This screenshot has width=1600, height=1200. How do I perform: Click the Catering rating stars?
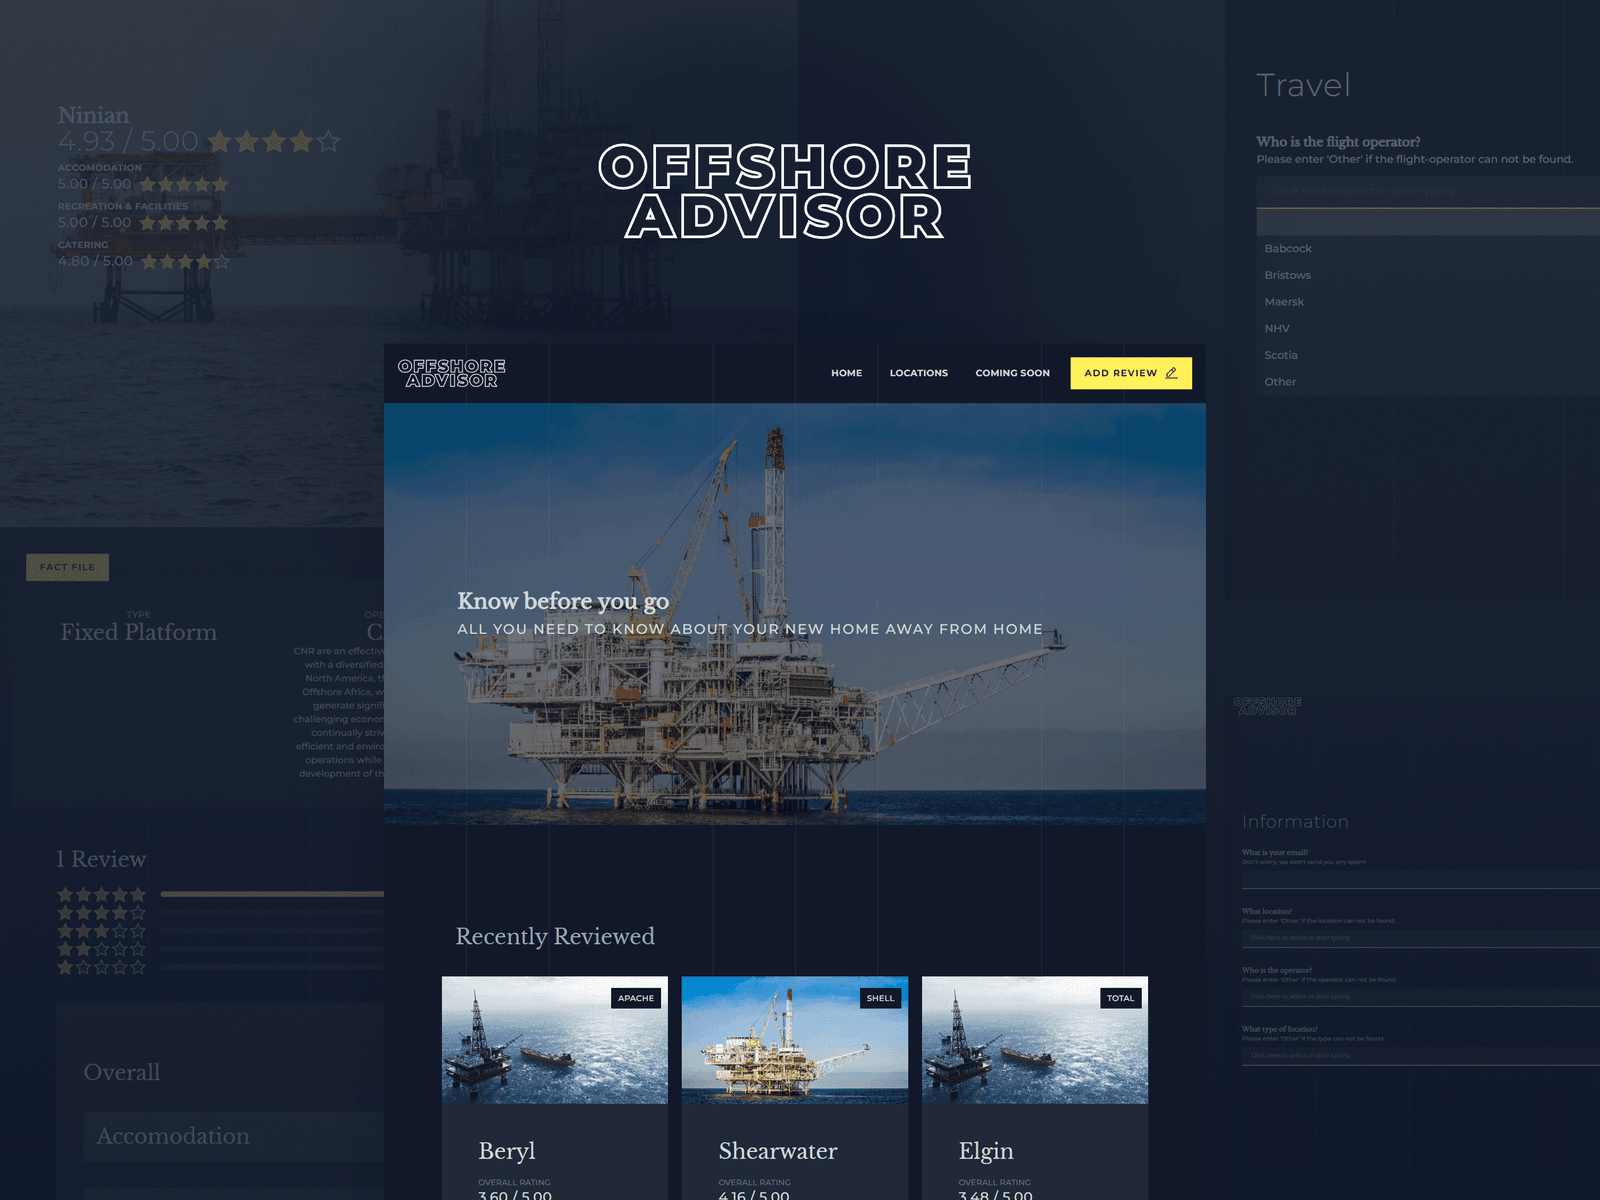[185, 262]
